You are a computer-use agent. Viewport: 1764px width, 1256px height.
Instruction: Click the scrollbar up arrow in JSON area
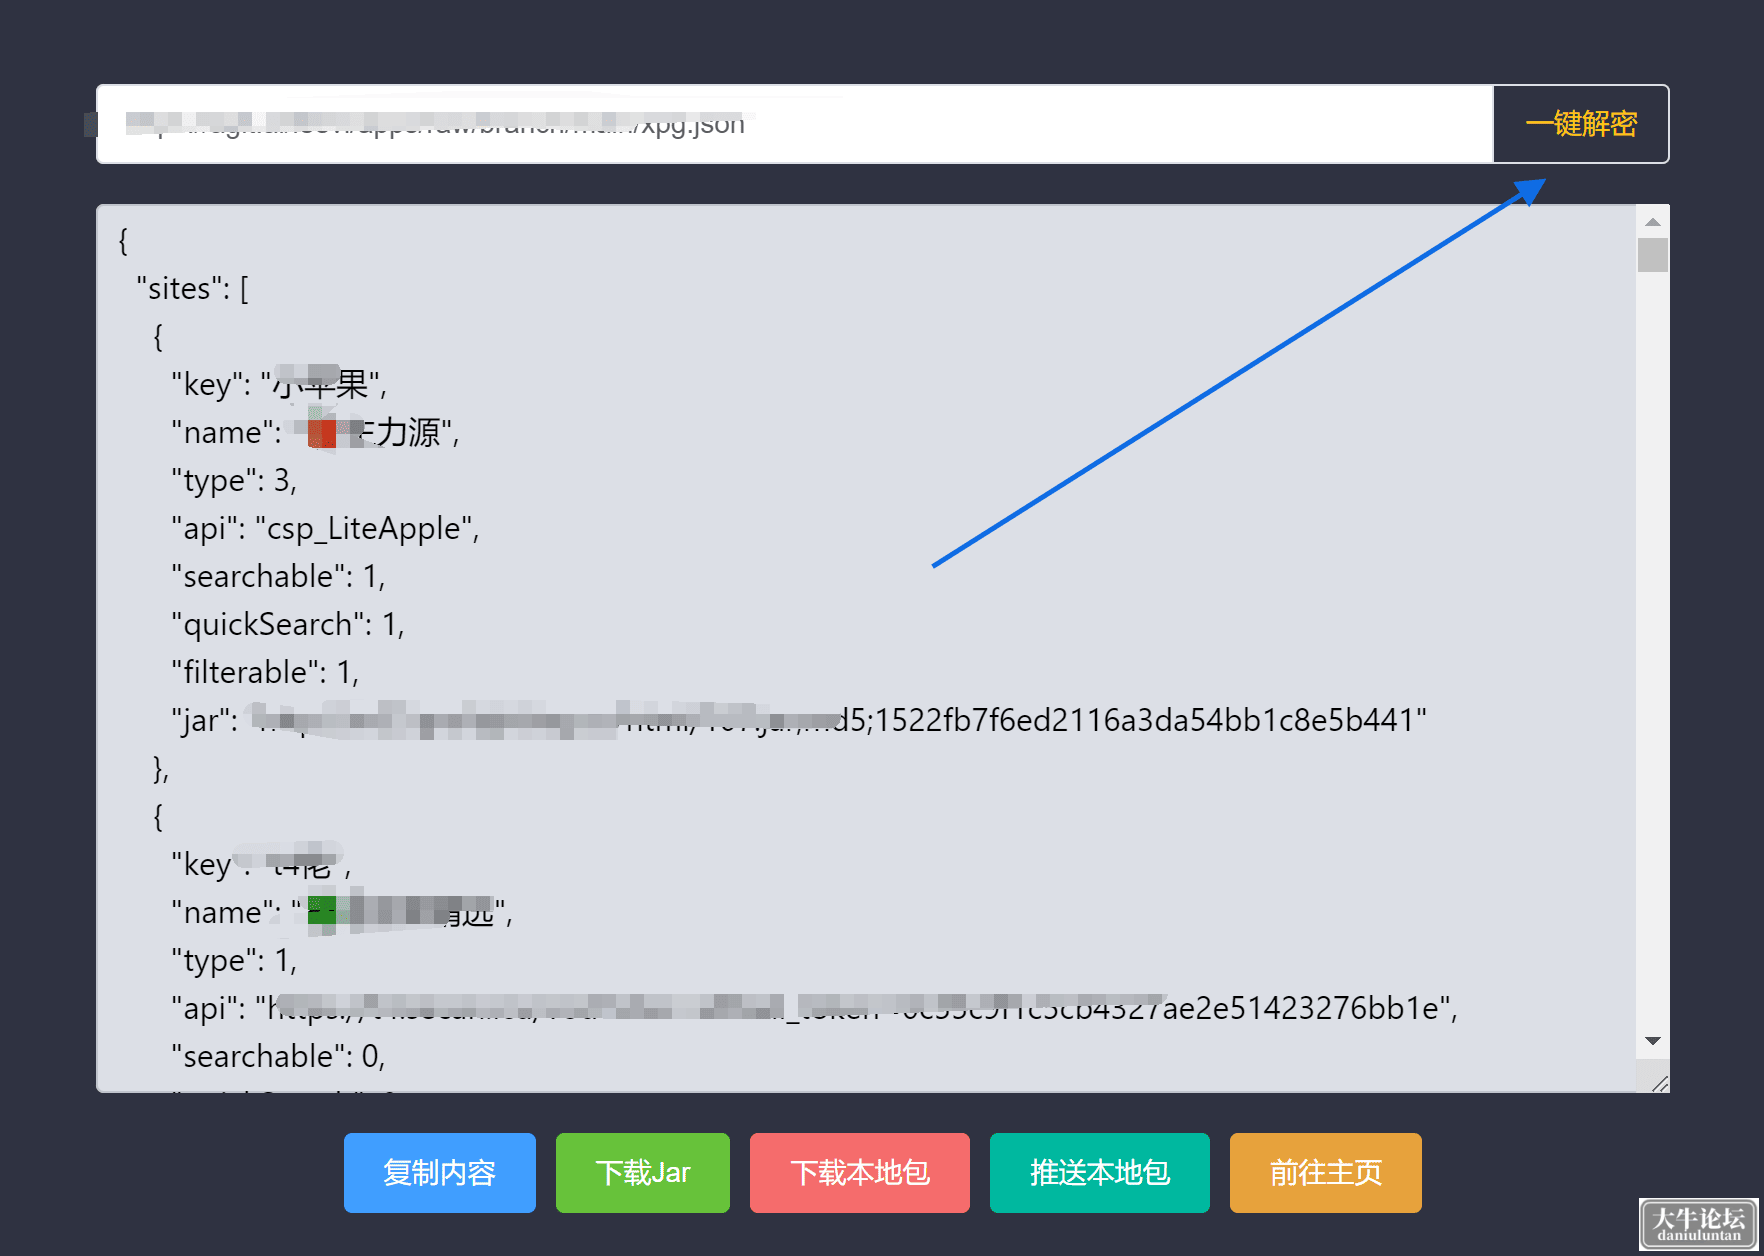[x=1653, y=222]
